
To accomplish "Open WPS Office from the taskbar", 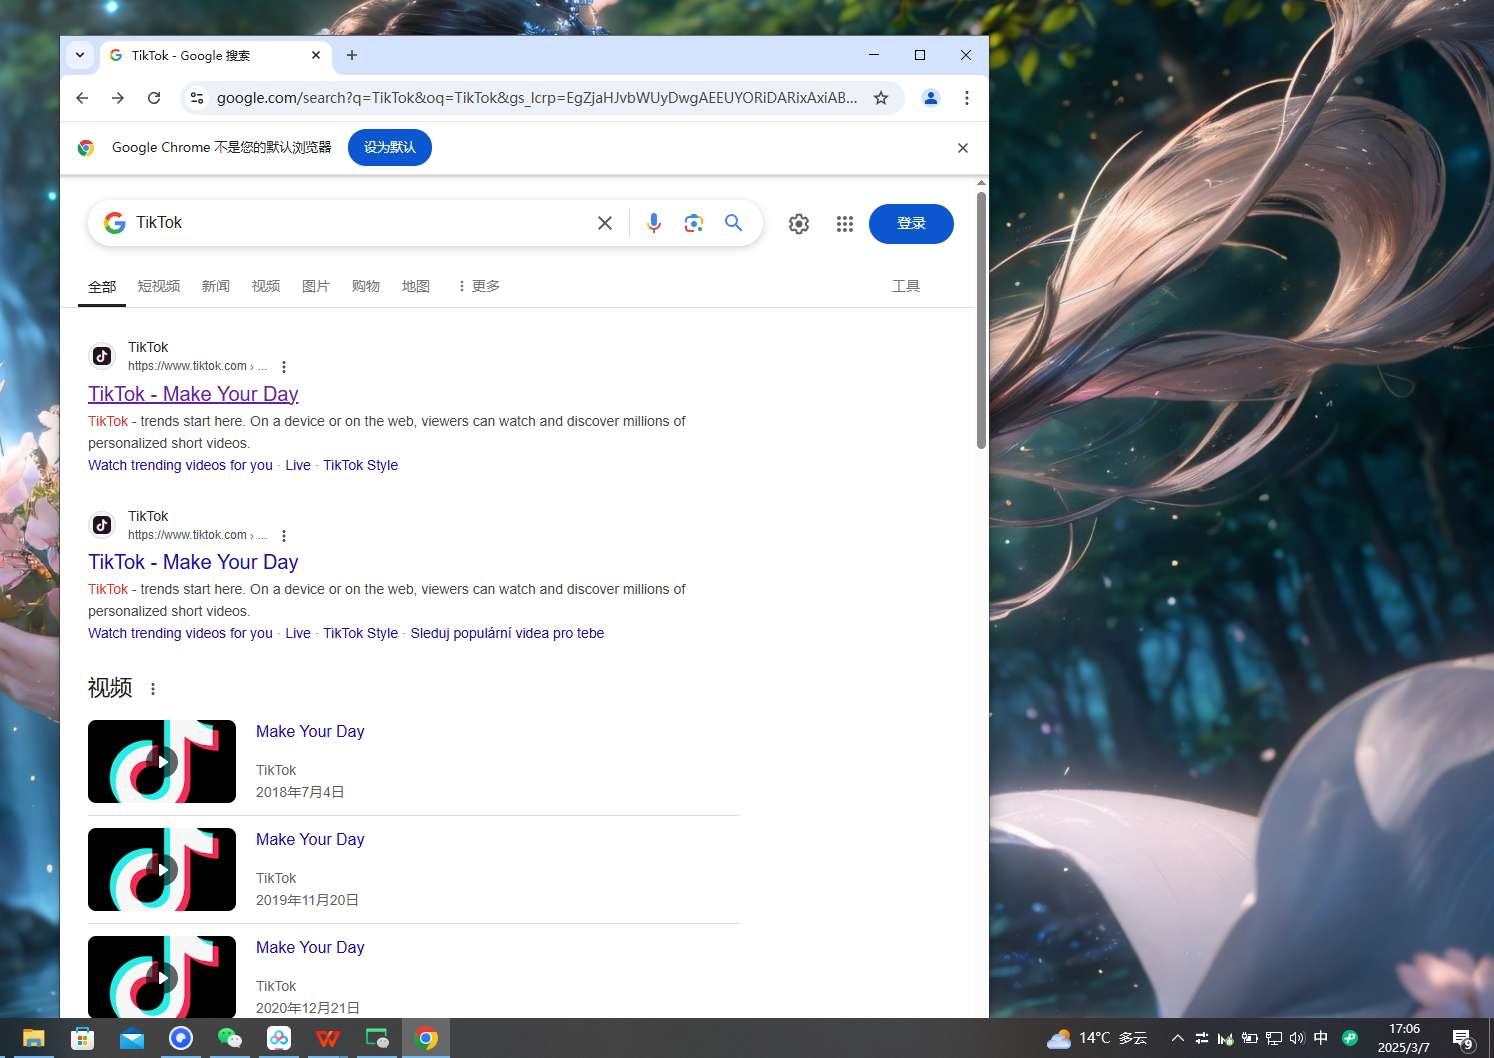I will tap(327, 1038).
